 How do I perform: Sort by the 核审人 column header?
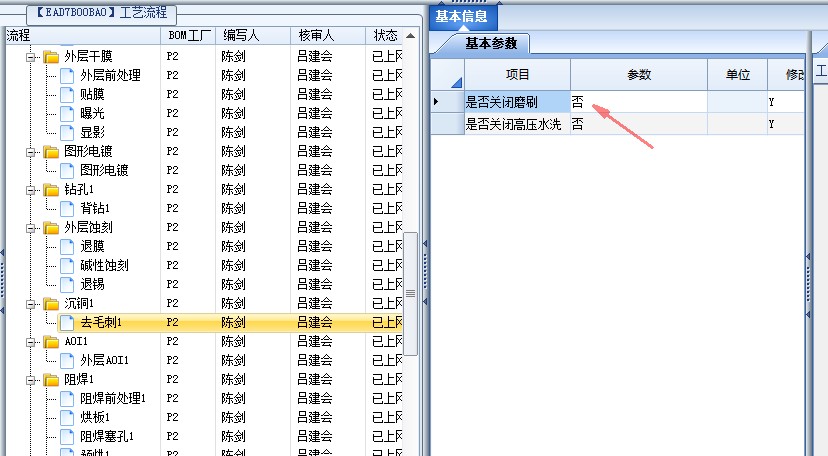(328, 35)
